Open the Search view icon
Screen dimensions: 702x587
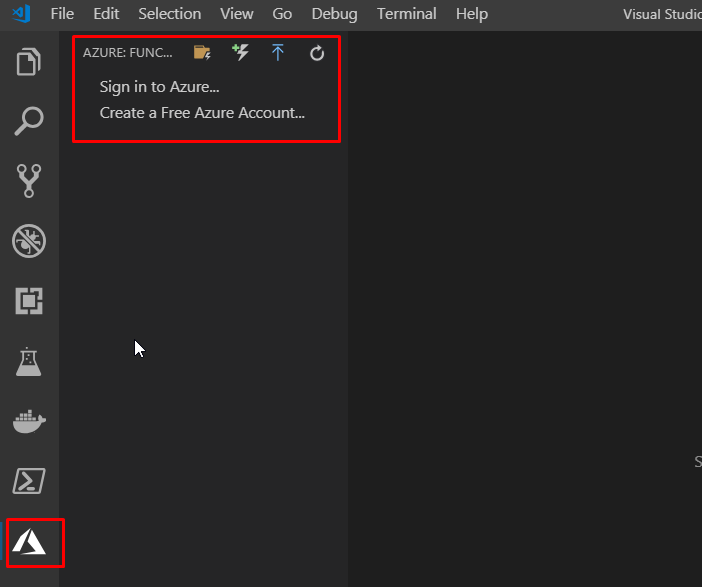[29, 121]
